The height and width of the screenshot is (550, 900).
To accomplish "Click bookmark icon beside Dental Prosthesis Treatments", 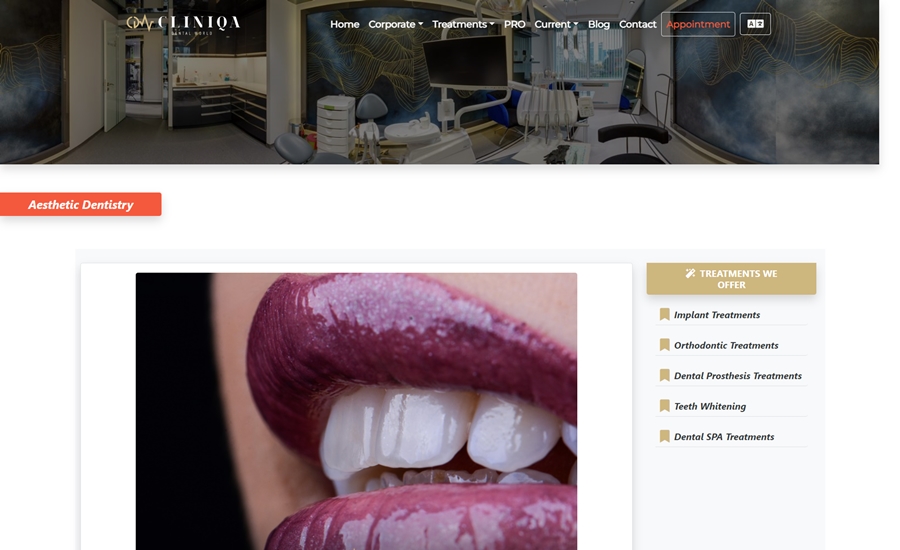I will pyautogui.click(x=664, y=375).
